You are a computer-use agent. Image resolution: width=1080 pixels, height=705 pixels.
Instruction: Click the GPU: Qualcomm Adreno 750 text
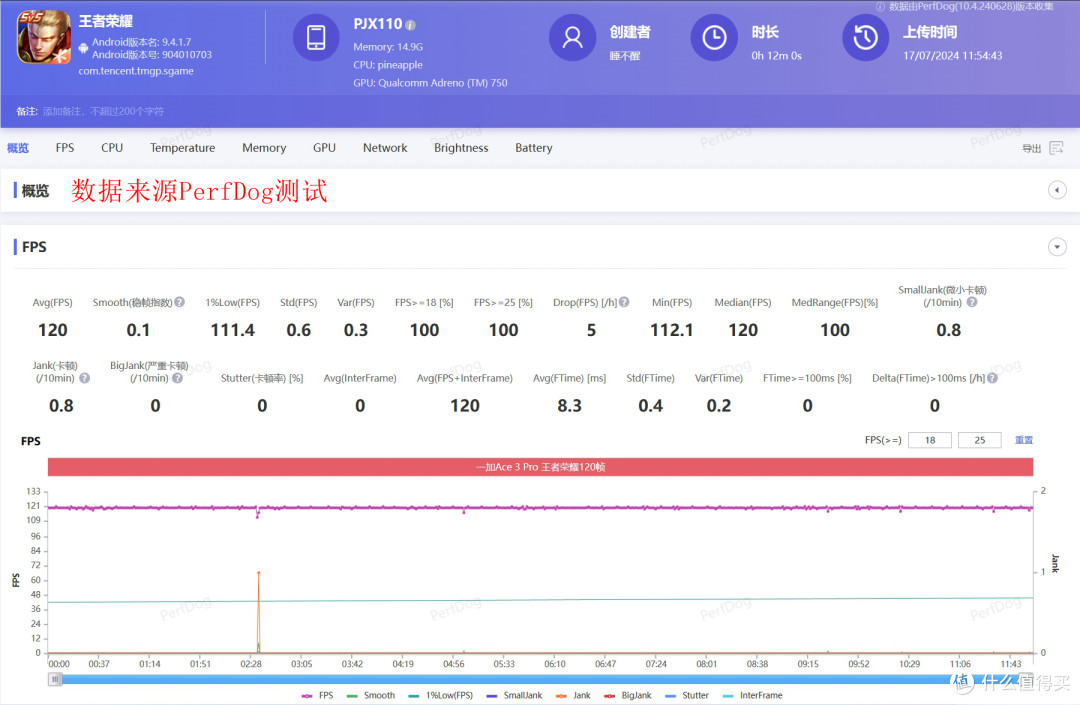pyautogui.click(x=430, y=83)
